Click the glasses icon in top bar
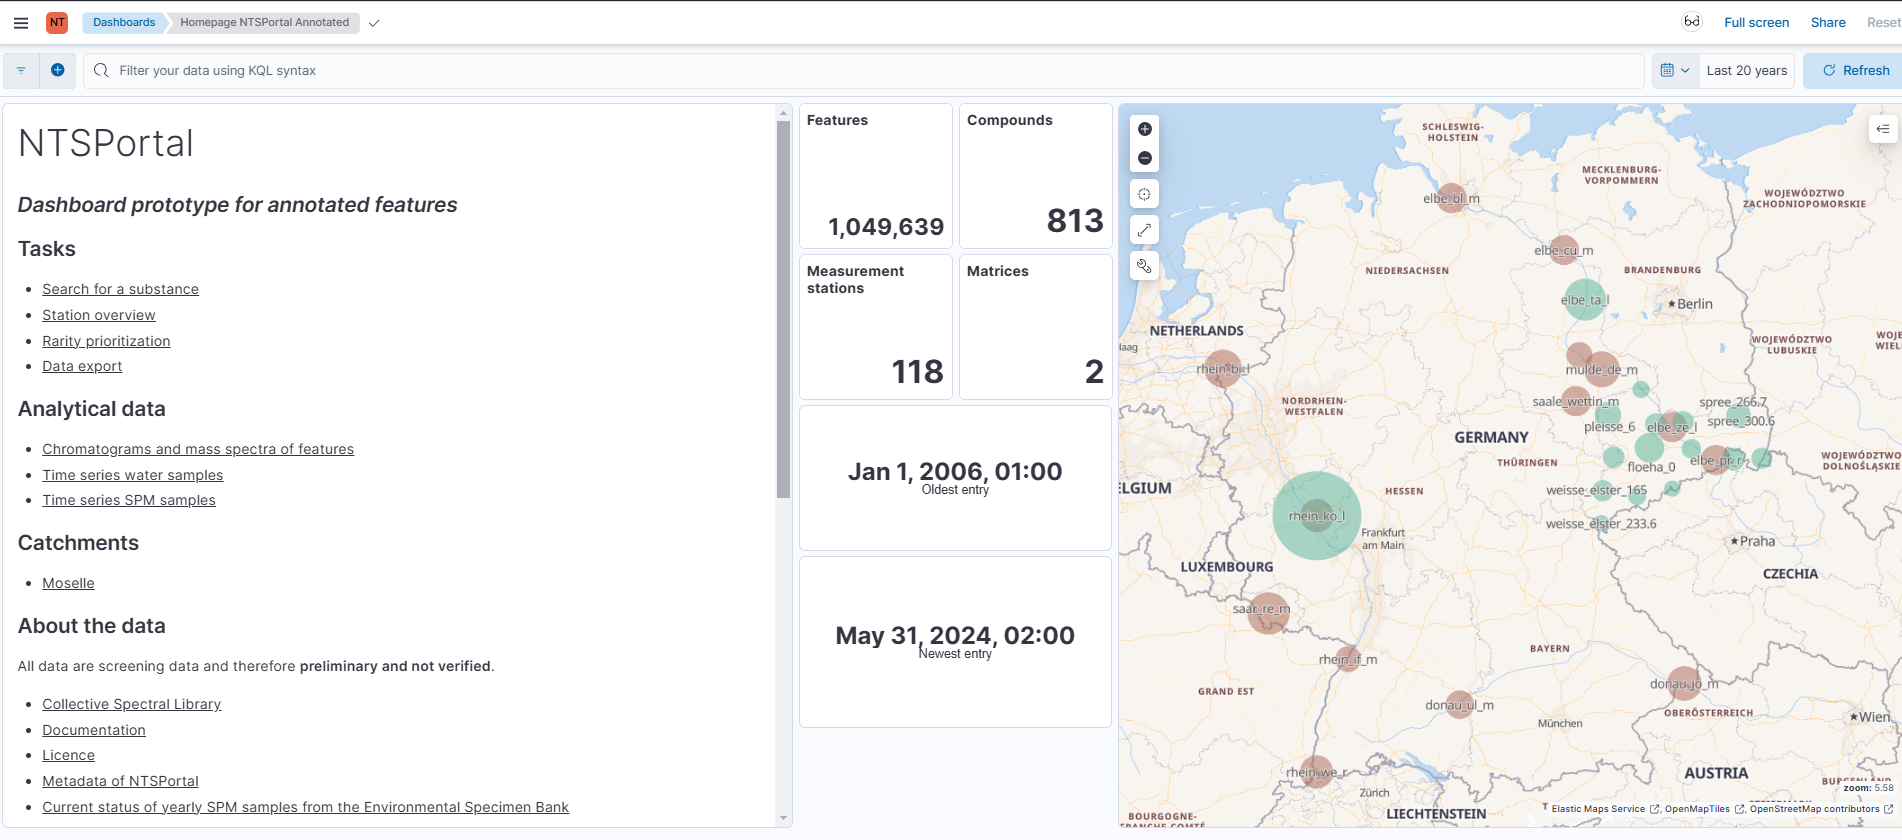This screenshot has width=1902, height=840. pos(1691,22)
